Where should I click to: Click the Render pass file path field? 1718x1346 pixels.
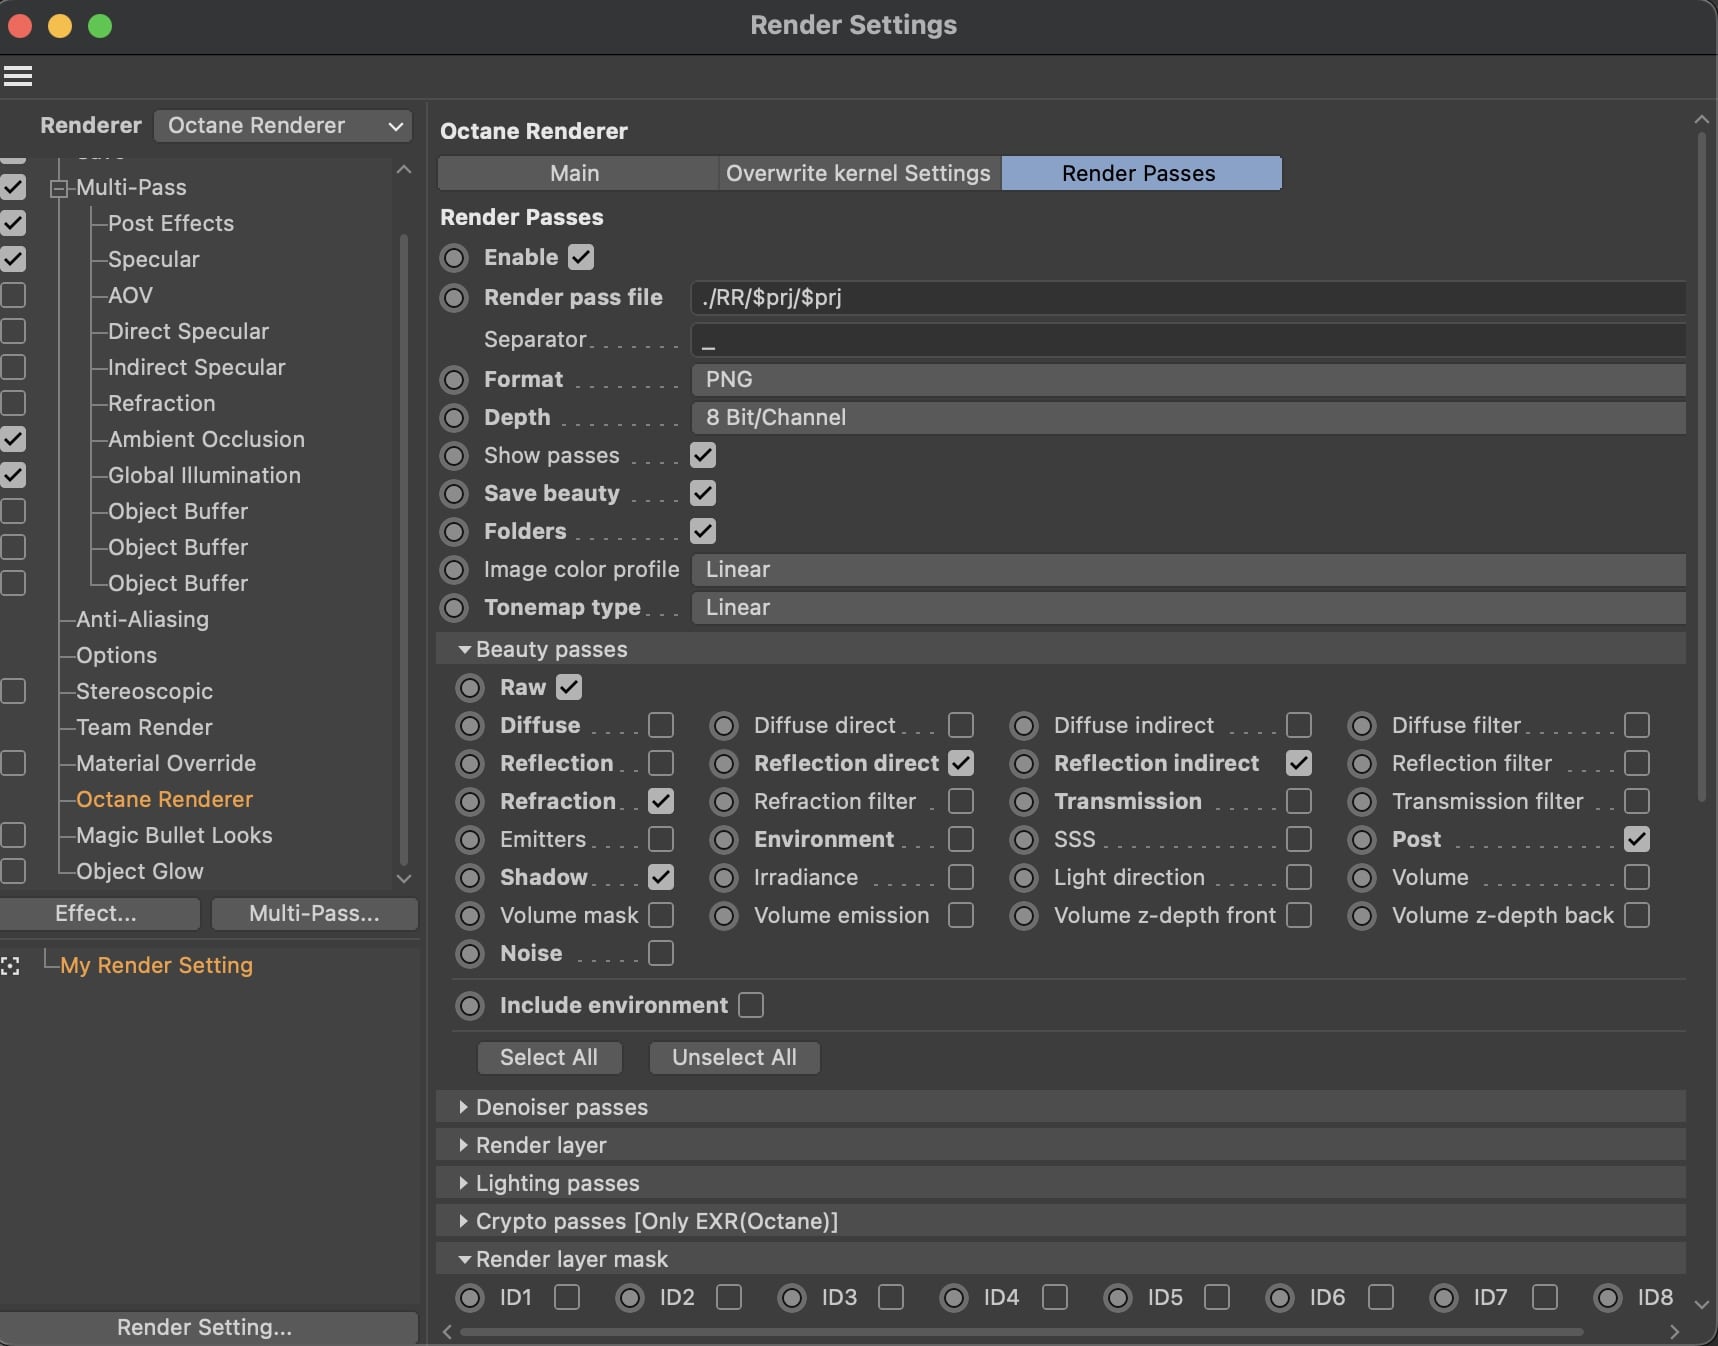coord(1188,298)
